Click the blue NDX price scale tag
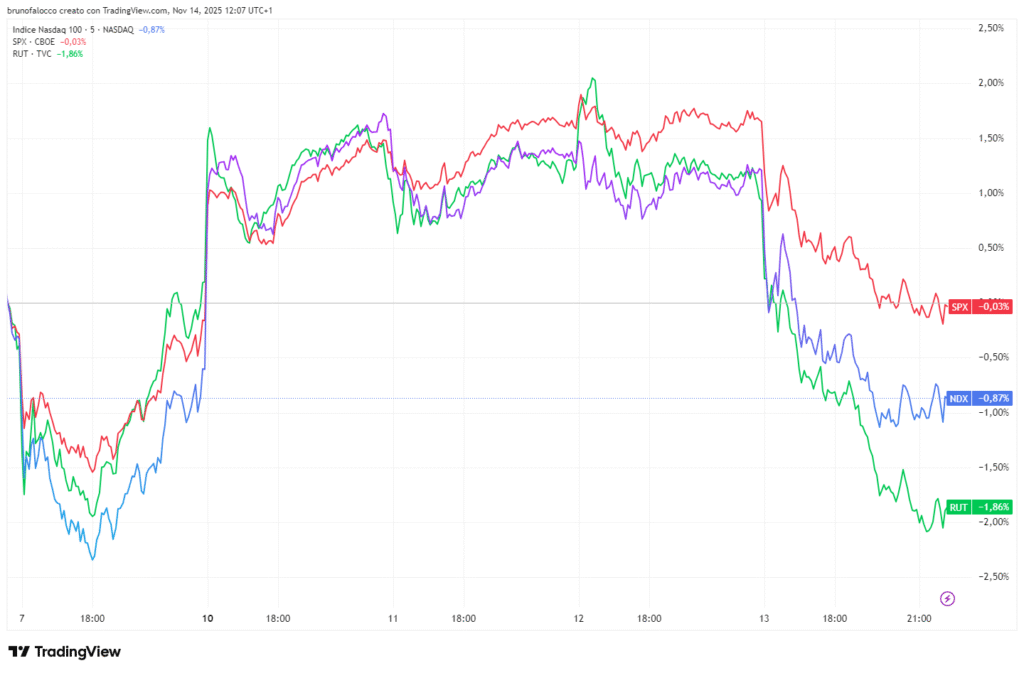1024x673 pixels. (x=960, y=398)
